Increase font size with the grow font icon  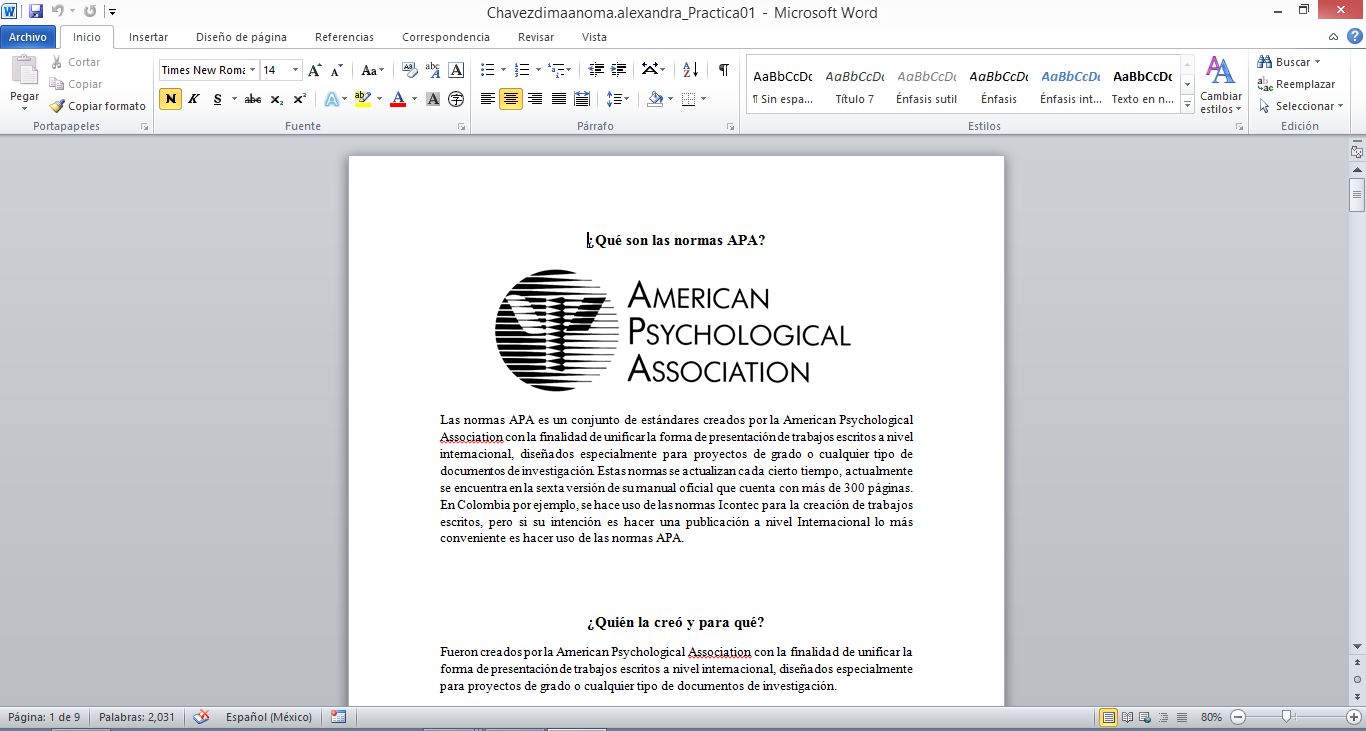click(315, 70)
